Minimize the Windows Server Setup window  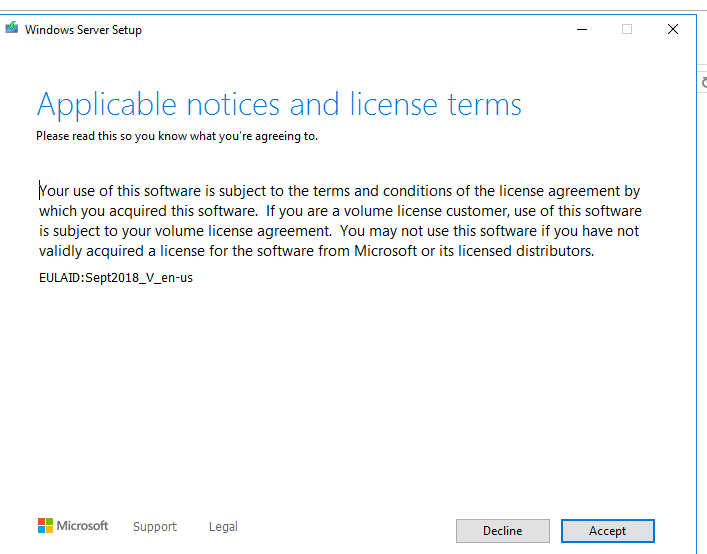click(581, 29)
